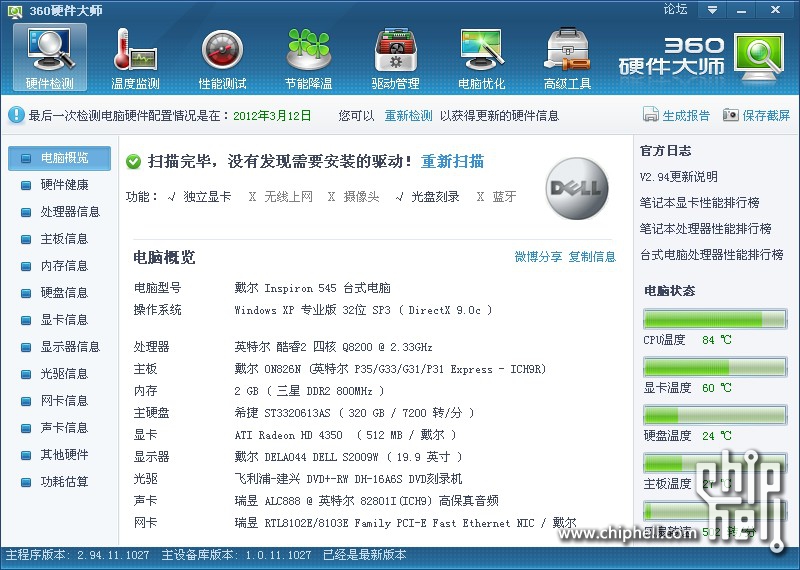Click 生成报告 to generate report
800x570 pixels.
click(x=677, y=115)
